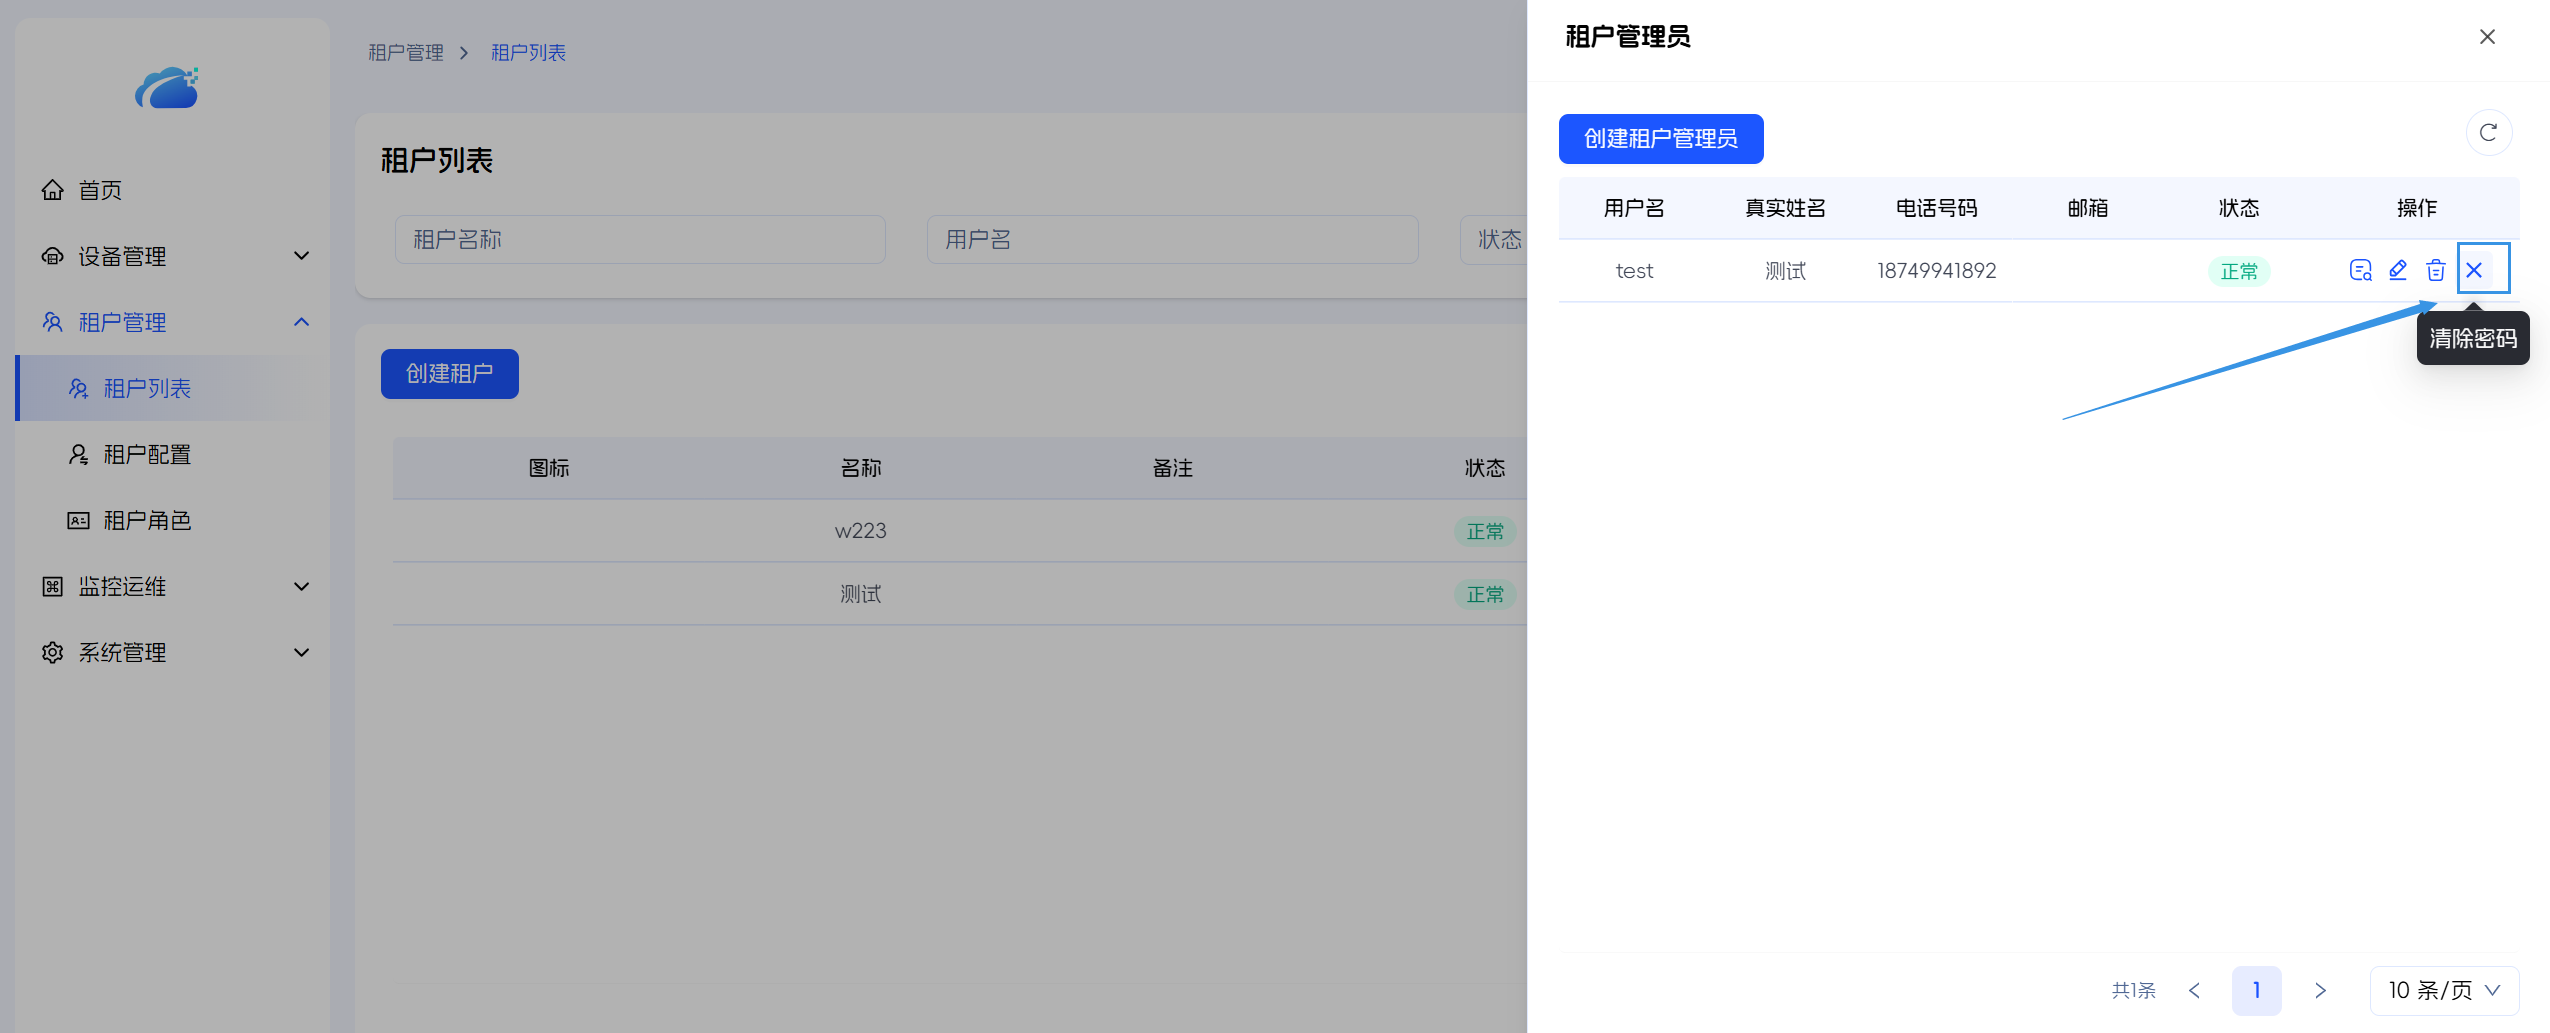Click the 监控运维 icon in sidebar
Image resolution: width=2550 pixels, height=1033 pixels.
point(53,586)
